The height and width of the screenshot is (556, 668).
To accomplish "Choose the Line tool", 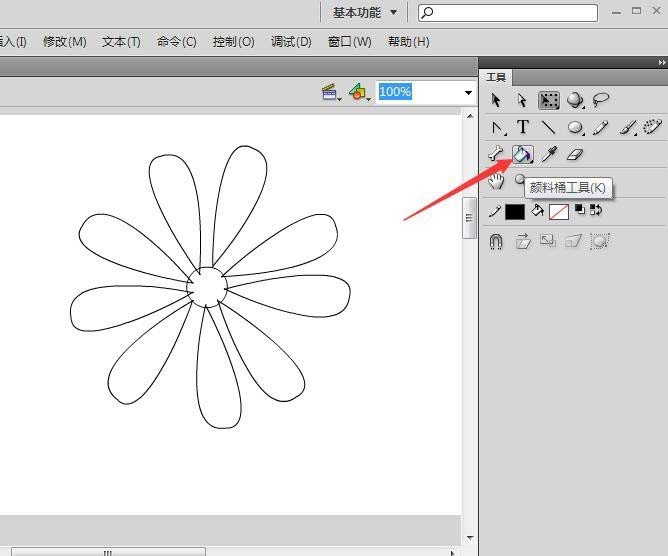I will (548, 127).
